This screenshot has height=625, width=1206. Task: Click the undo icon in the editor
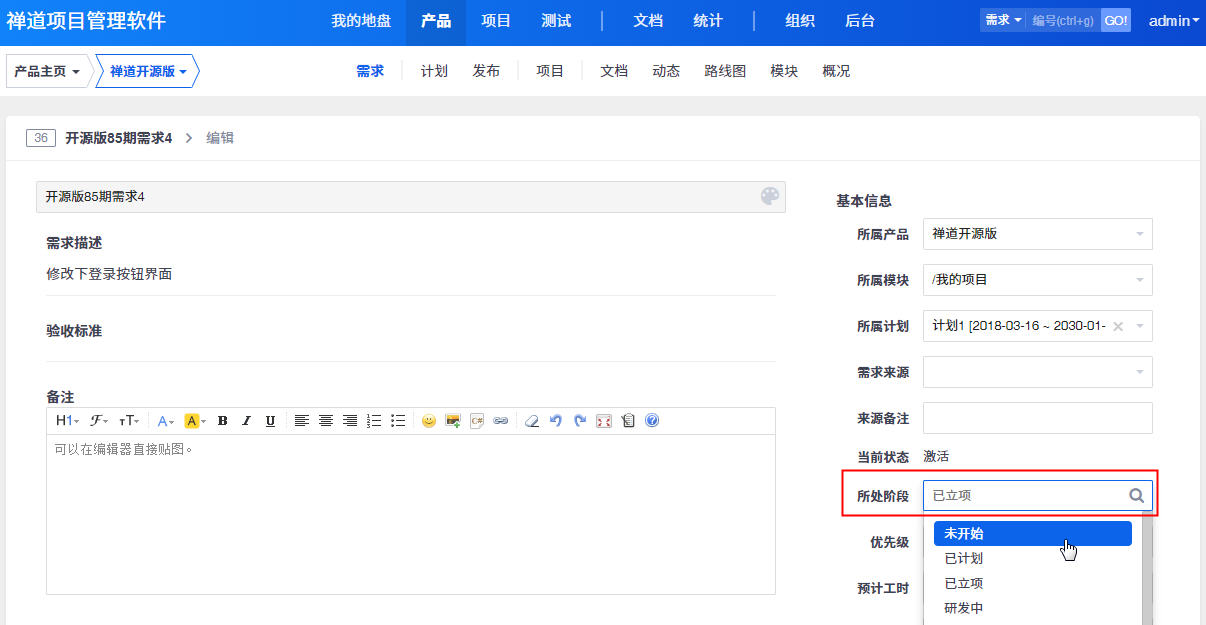click(x=555, y=420)
